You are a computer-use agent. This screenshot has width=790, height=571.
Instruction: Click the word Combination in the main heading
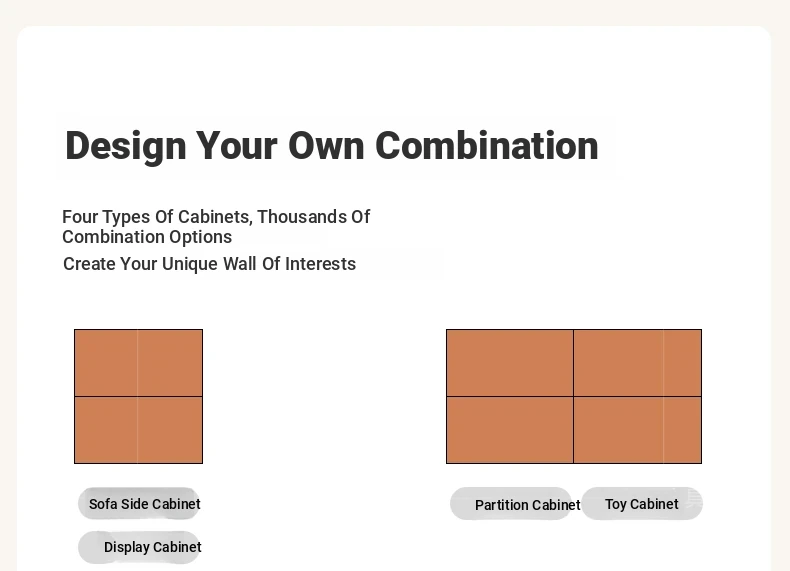(x=487, y=146)
